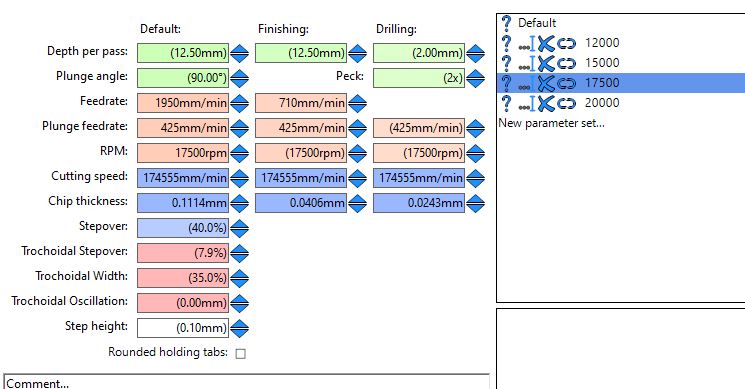This screenshot has width=745, height=389.
Task: Click the link icon on the 17500 set
Action: [x=566, y=84]
